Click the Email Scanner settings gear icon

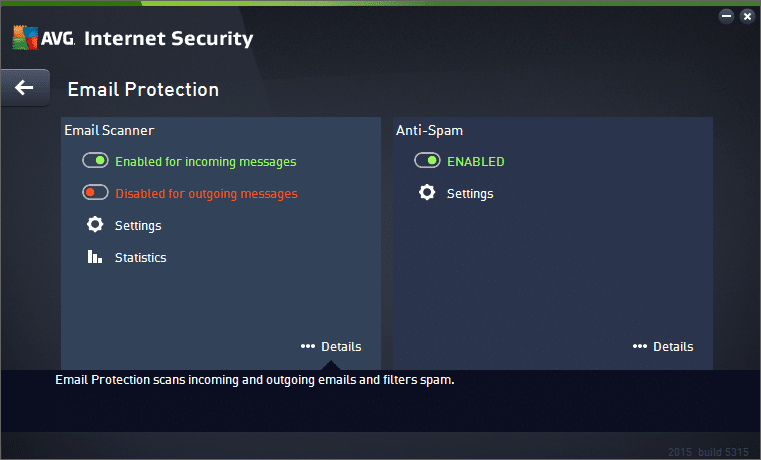[95, 225]
